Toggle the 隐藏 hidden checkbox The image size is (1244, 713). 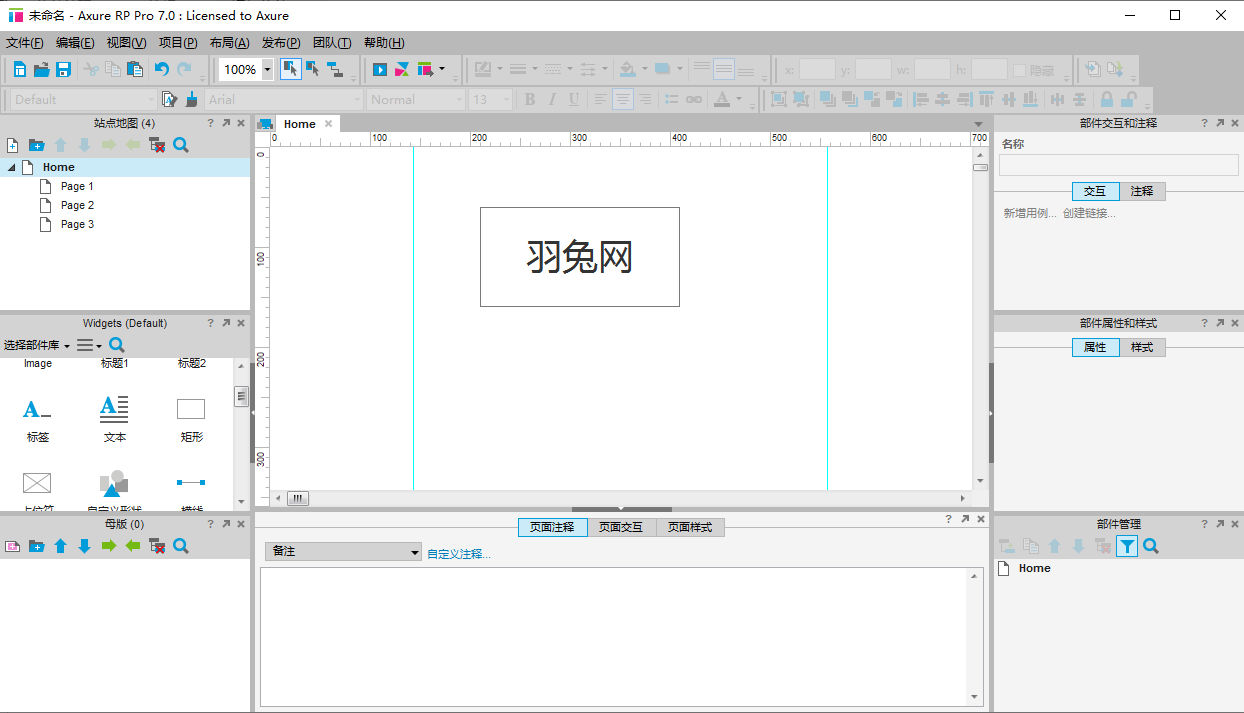coord(1019,70)
